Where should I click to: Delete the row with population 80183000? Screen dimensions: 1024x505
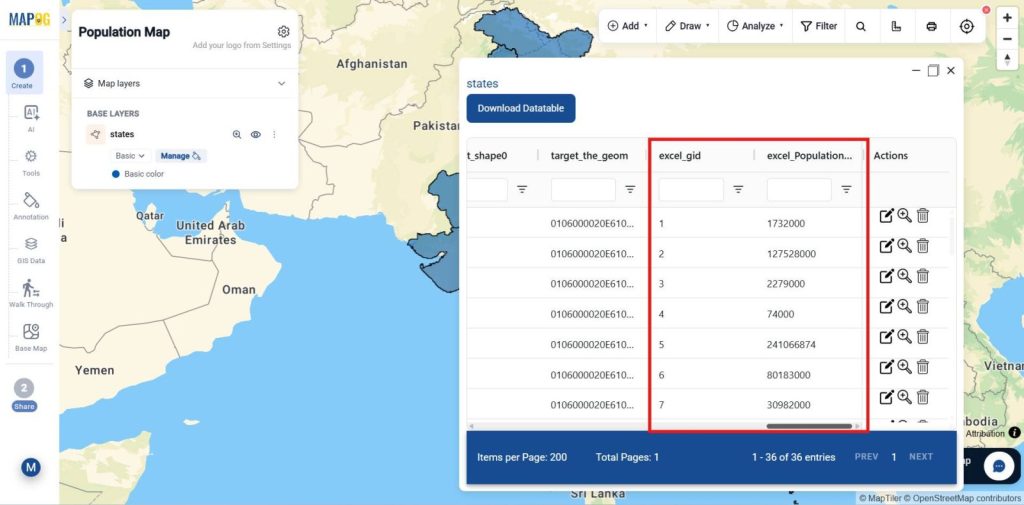pyautogui.click(x=923, y=367)
